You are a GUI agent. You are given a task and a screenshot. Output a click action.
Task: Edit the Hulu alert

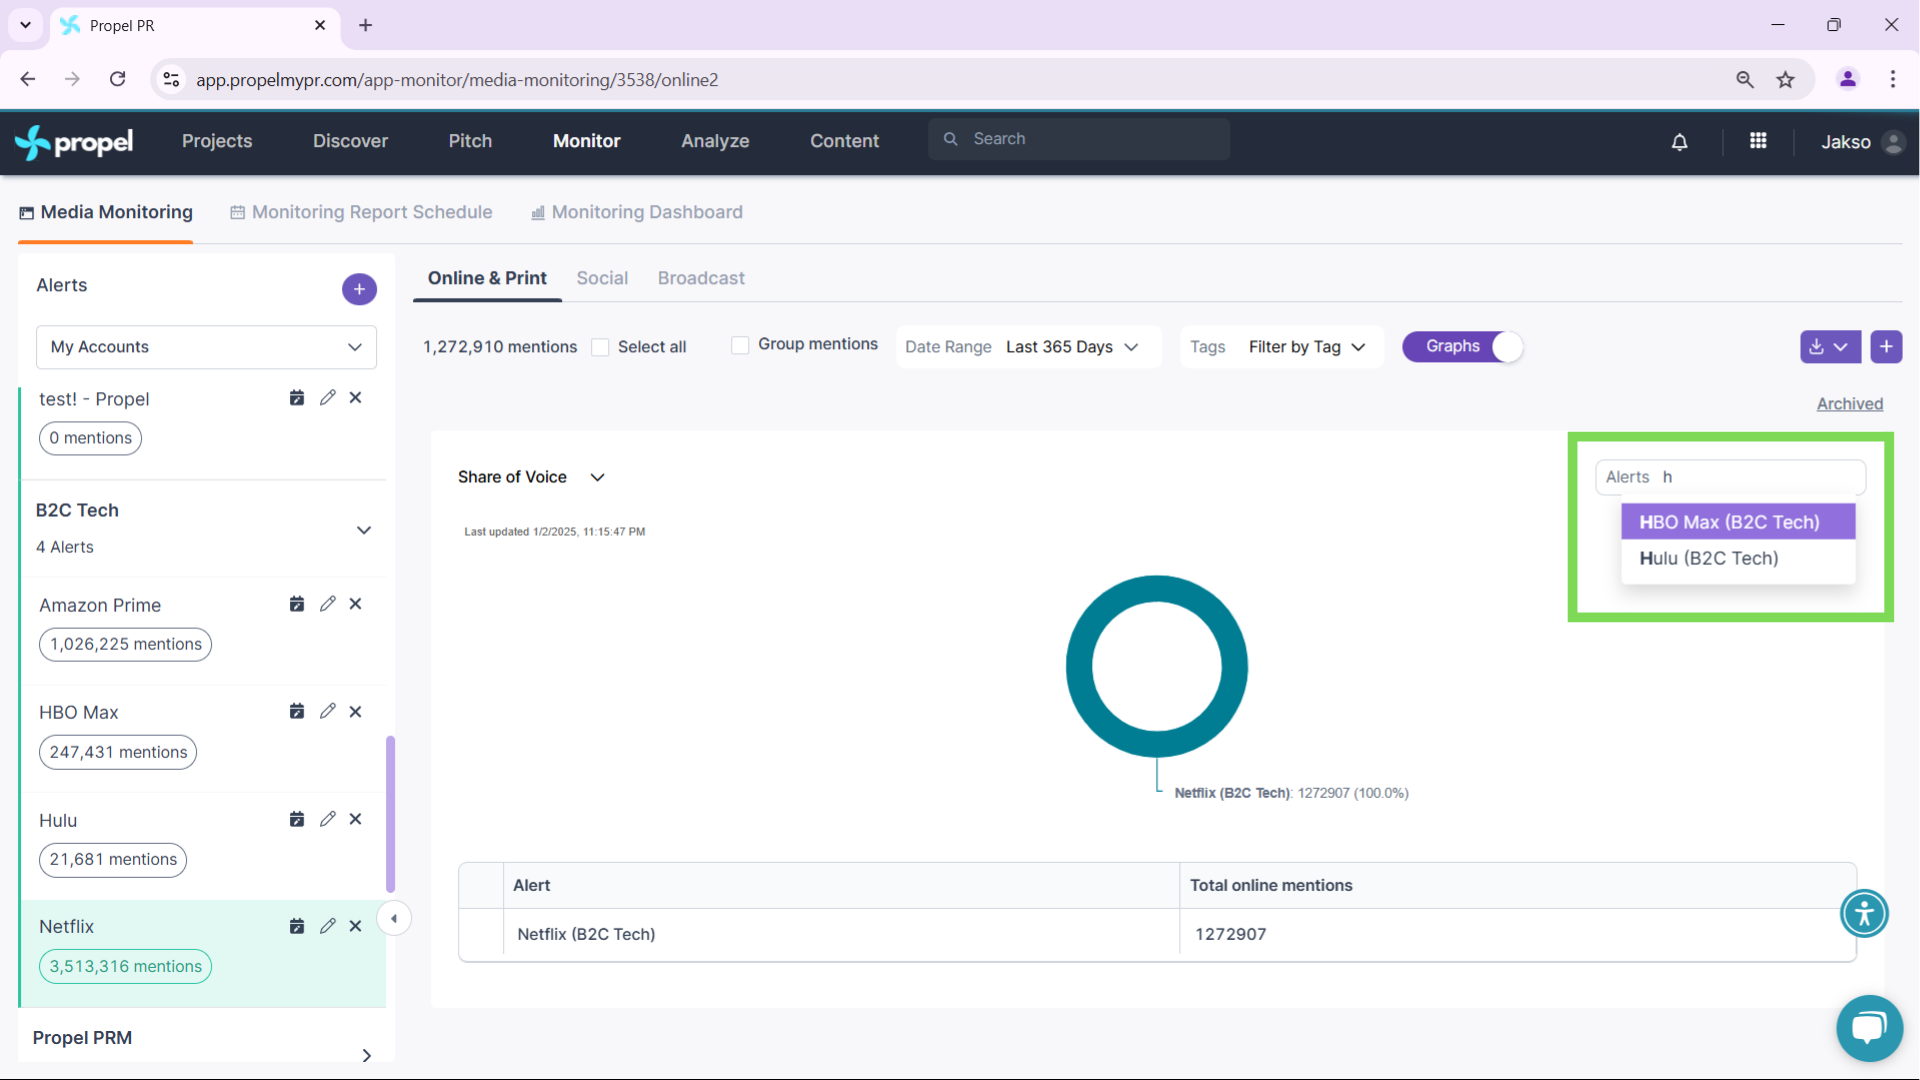[x=327, y=819]
